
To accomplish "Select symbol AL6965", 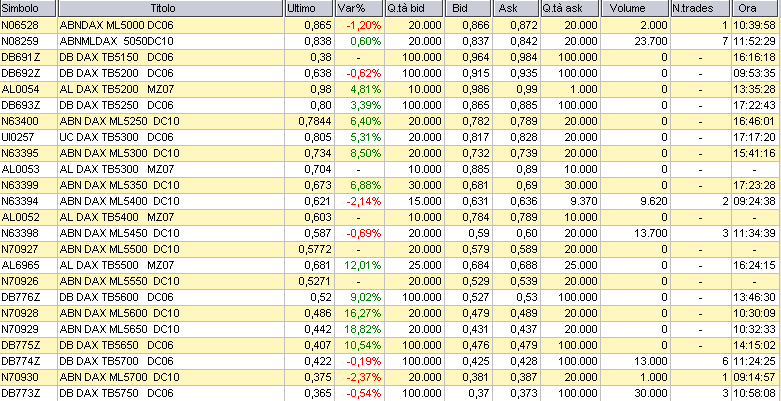I will click(x=20, y=265).
